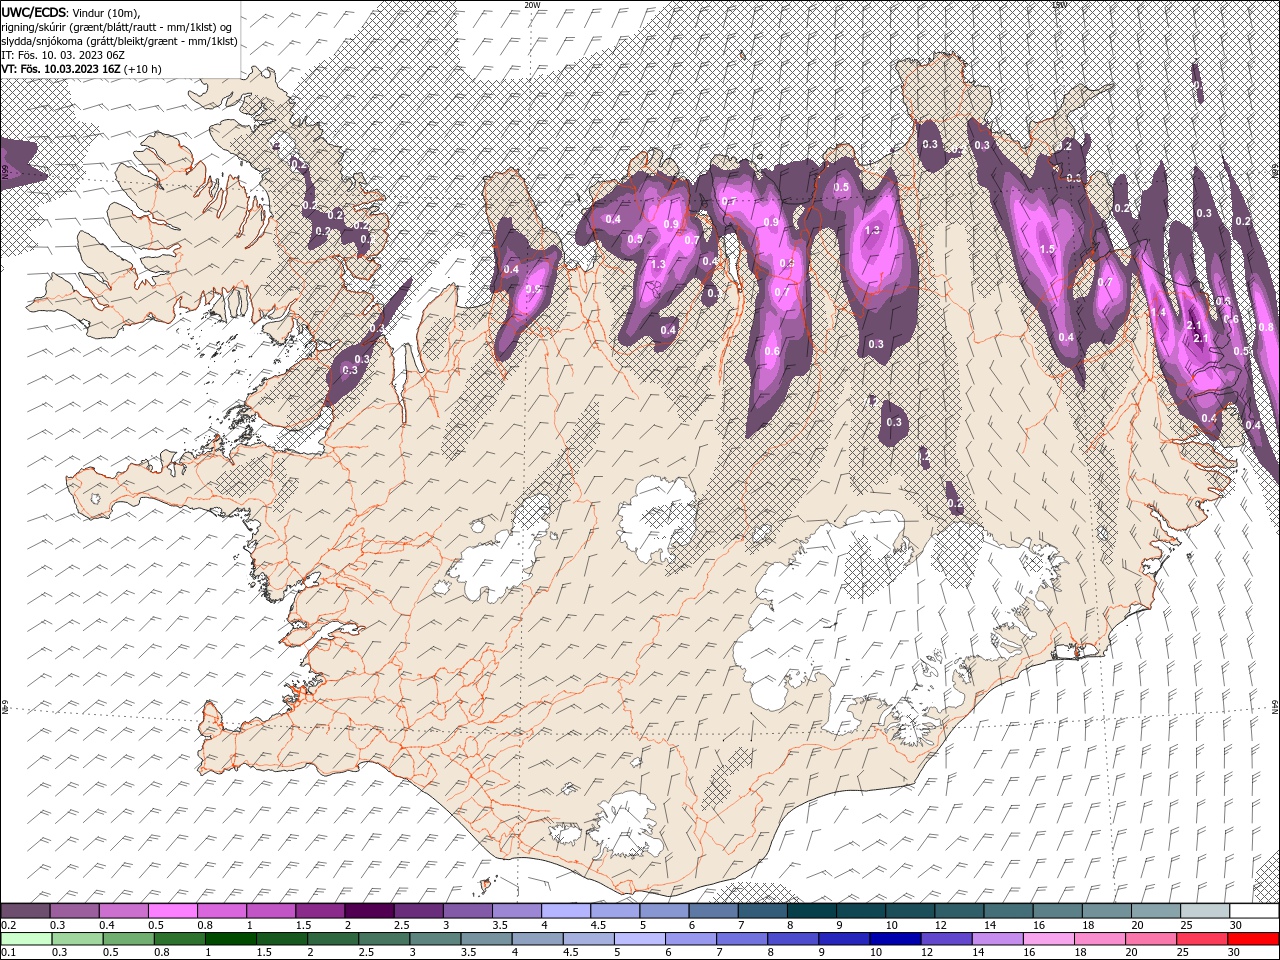Pick the snow scale swatch labeled 3.5

pos(517,911)
